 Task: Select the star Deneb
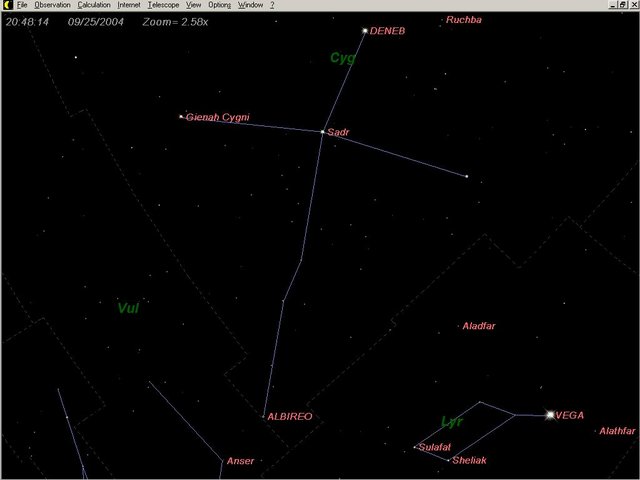365,31
